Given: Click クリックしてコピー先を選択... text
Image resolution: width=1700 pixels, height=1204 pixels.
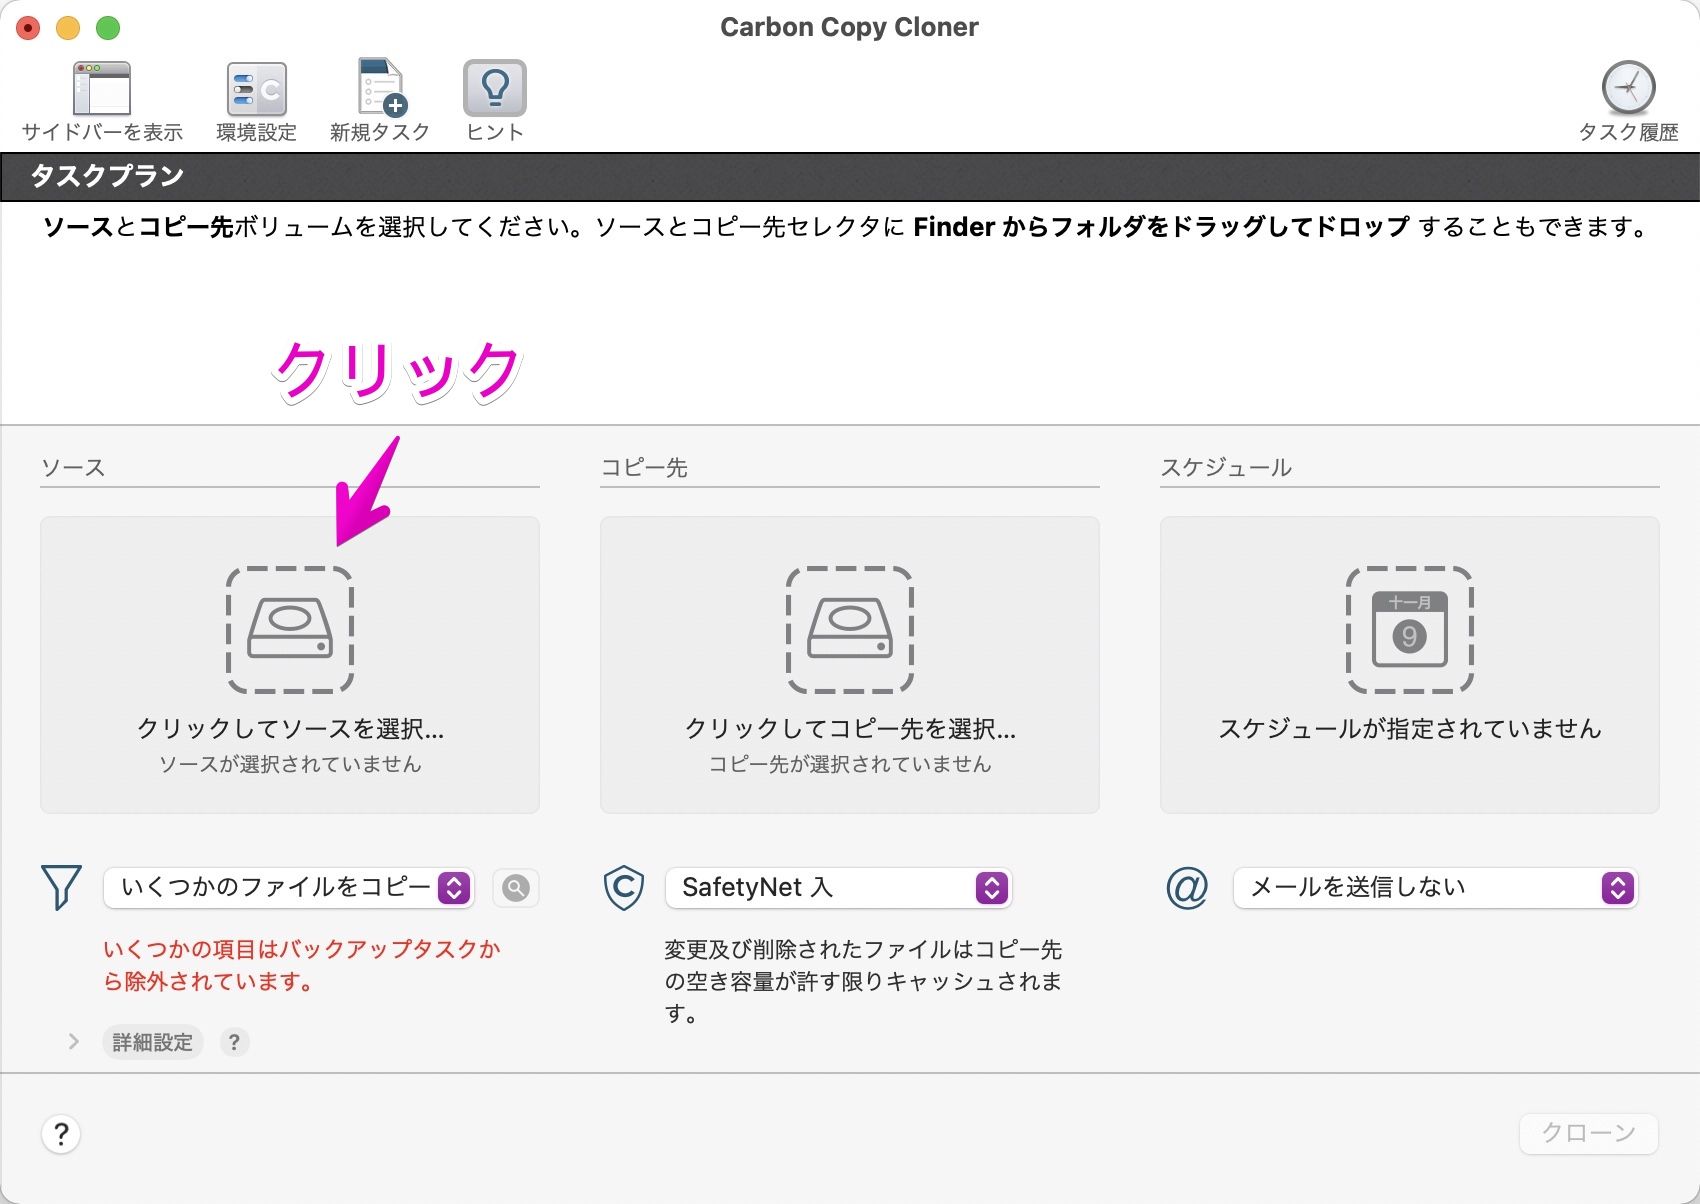Looking at the screenshot, I should point(850,729).
